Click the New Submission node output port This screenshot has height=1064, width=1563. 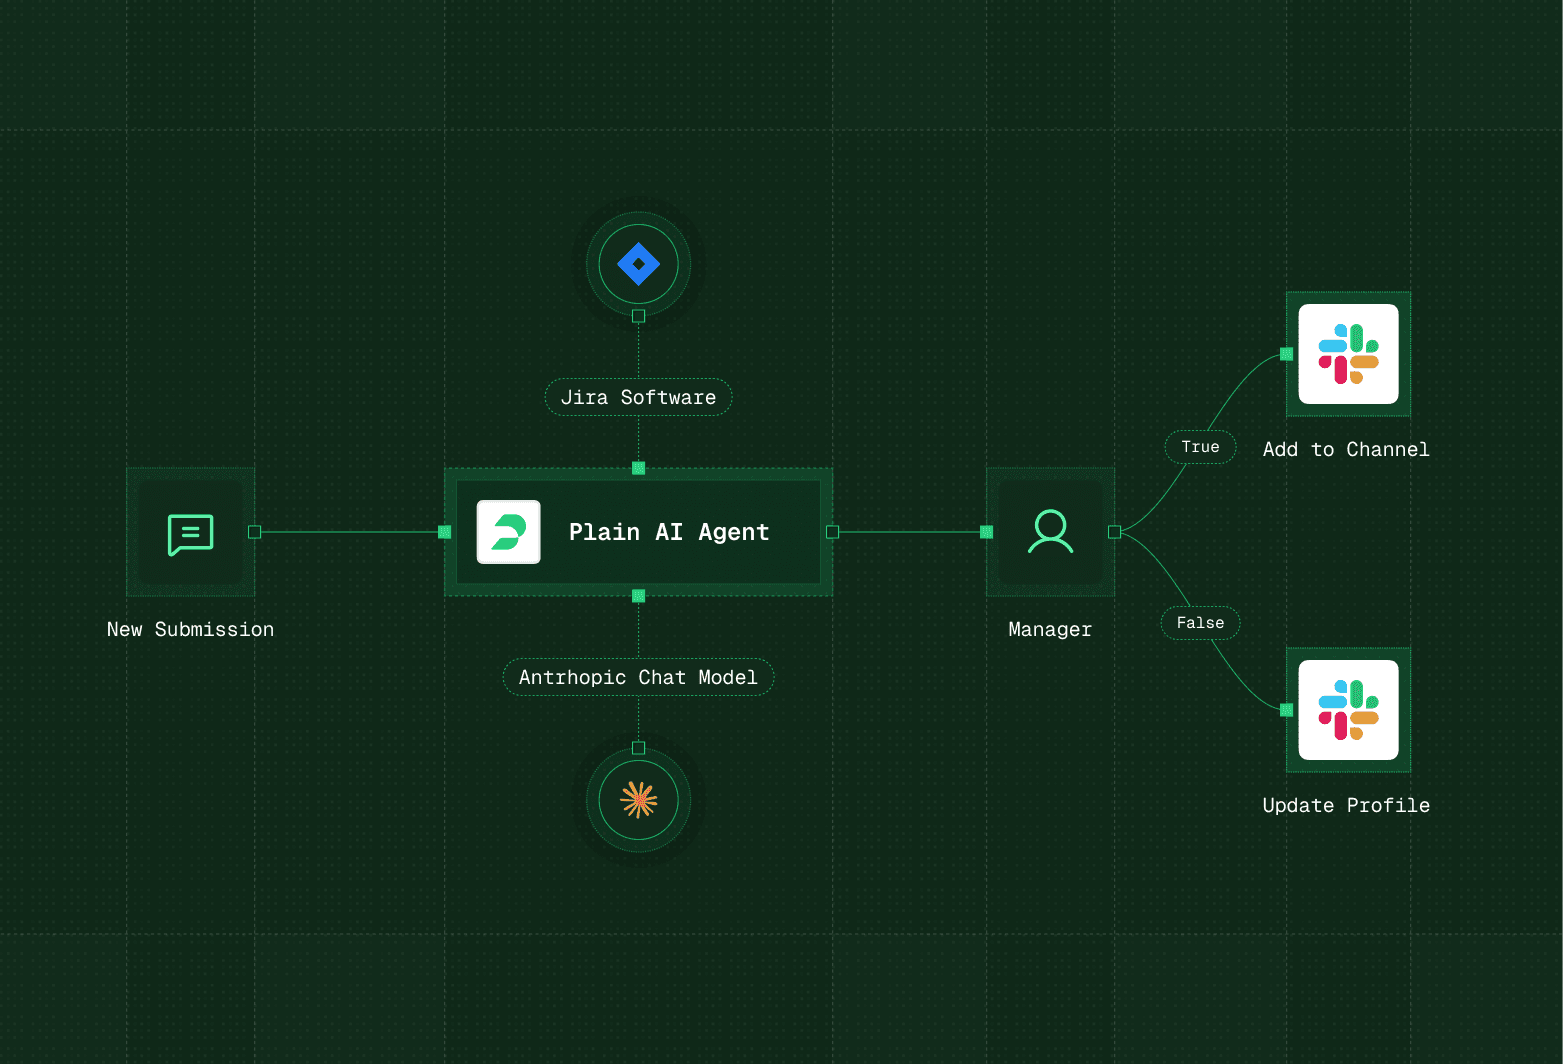(254, 532)
